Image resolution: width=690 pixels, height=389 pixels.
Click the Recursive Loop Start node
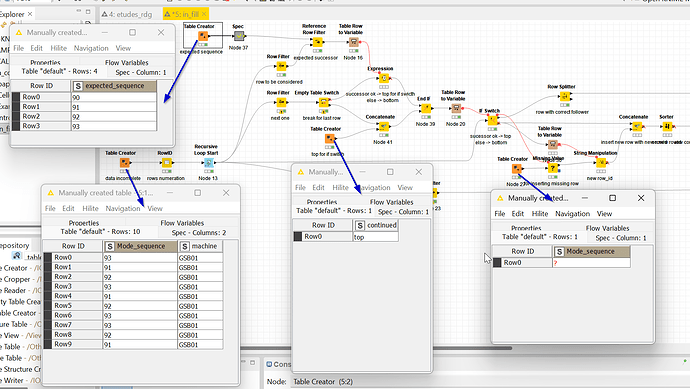click(x=209, y=162)
